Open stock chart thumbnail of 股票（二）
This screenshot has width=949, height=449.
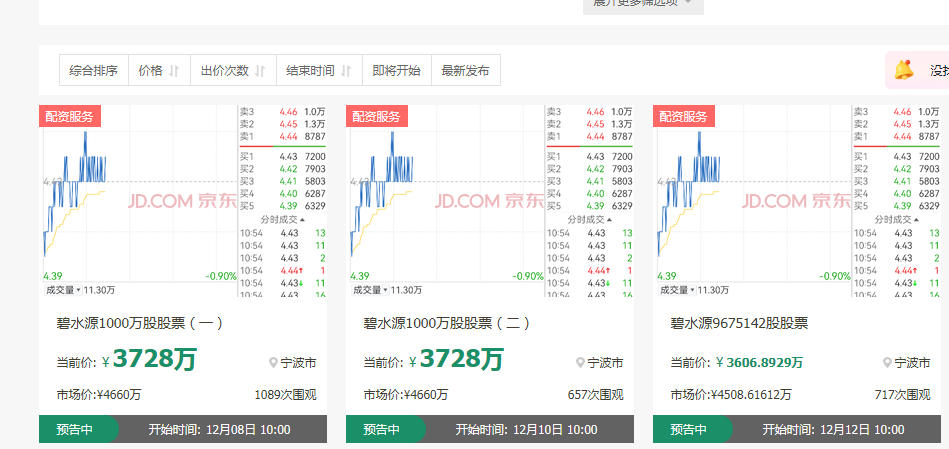490,200
